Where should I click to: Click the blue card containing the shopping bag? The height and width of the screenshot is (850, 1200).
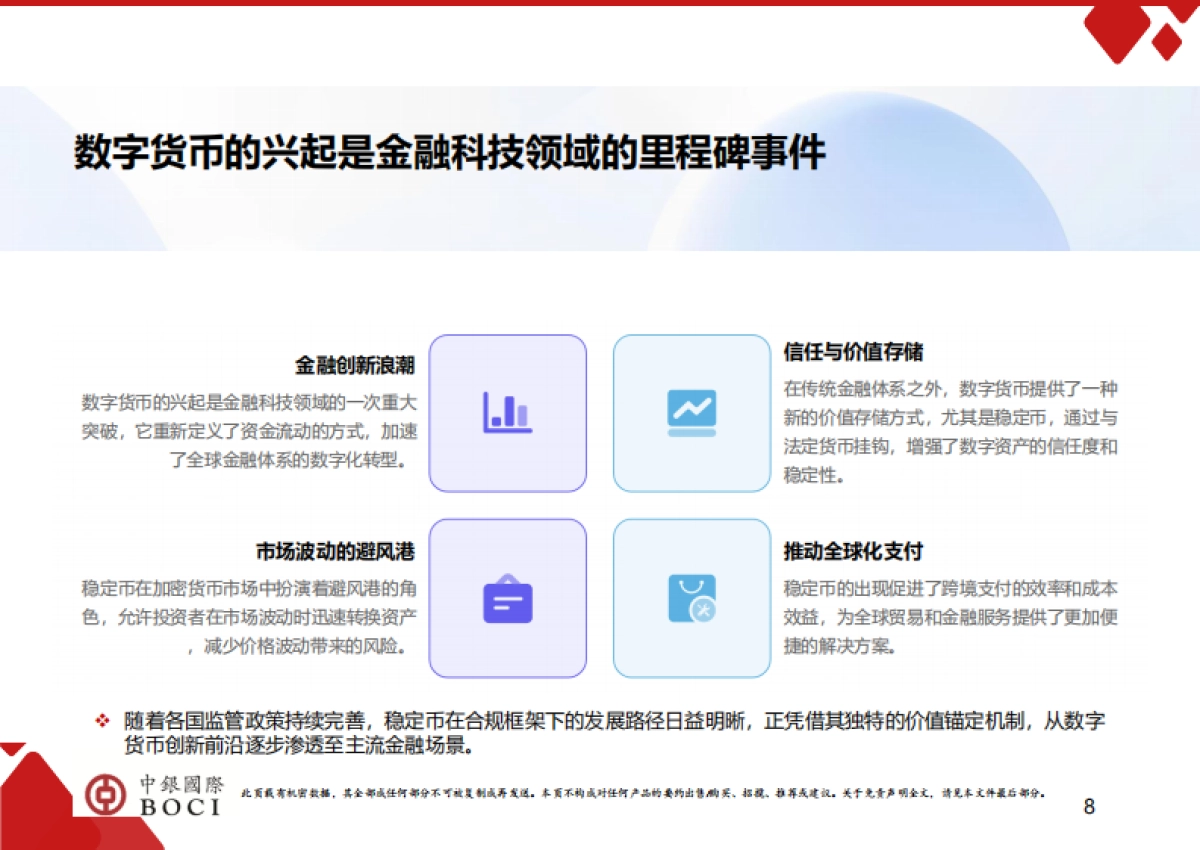(x=691, y=599)
